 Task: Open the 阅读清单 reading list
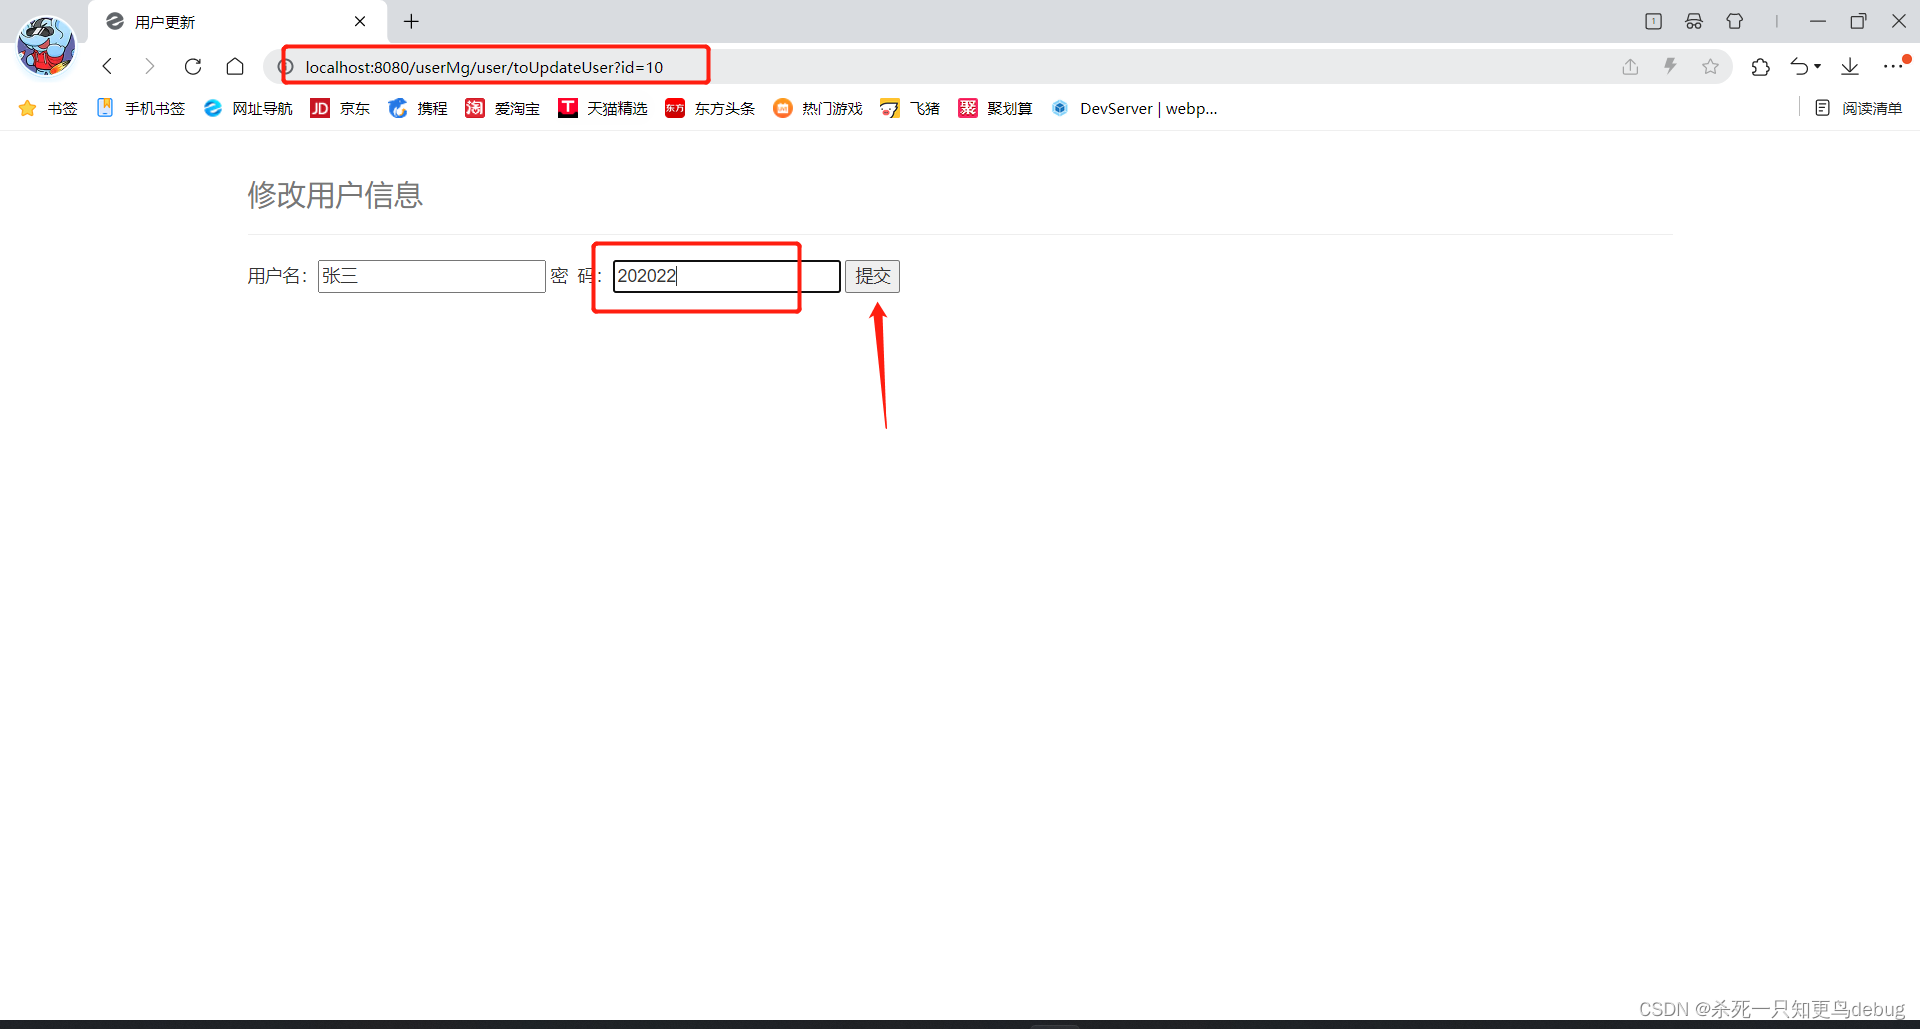click(1858, 108)
